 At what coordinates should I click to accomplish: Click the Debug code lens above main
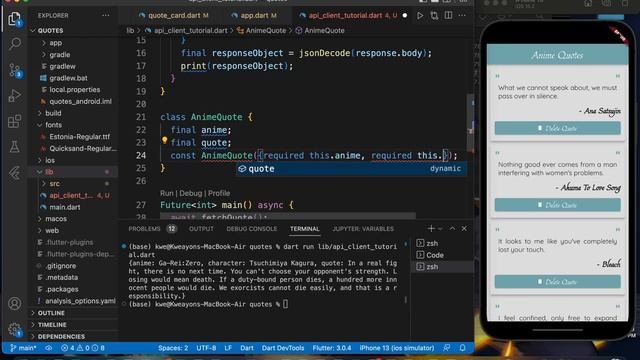(191, 193)
